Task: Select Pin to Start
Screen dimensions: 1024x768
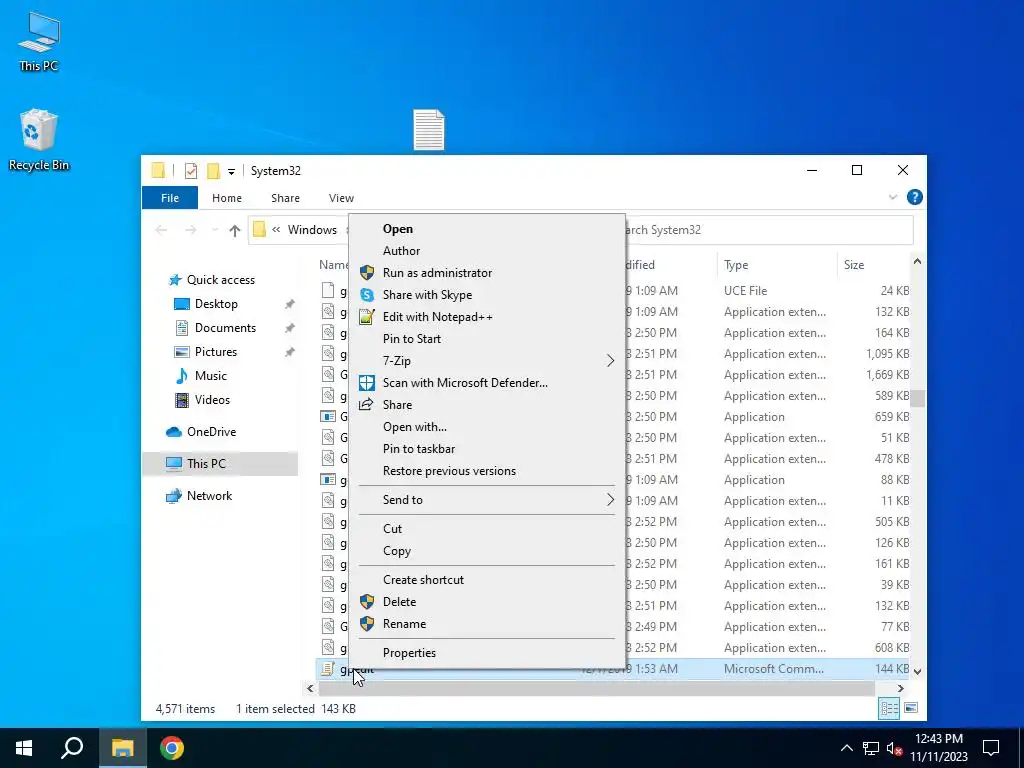Action: tap(487, 339)
